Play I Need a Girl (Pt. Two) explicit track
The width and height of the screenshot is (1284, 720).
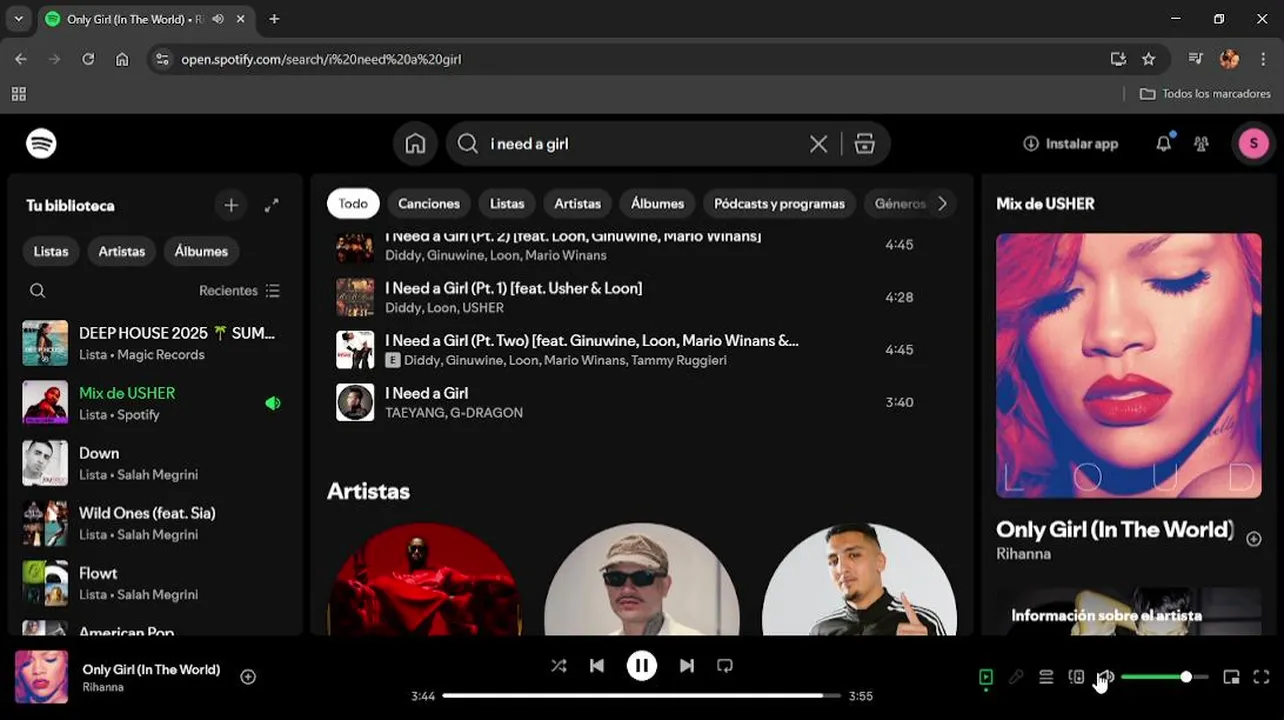click(x=640, y=350)
